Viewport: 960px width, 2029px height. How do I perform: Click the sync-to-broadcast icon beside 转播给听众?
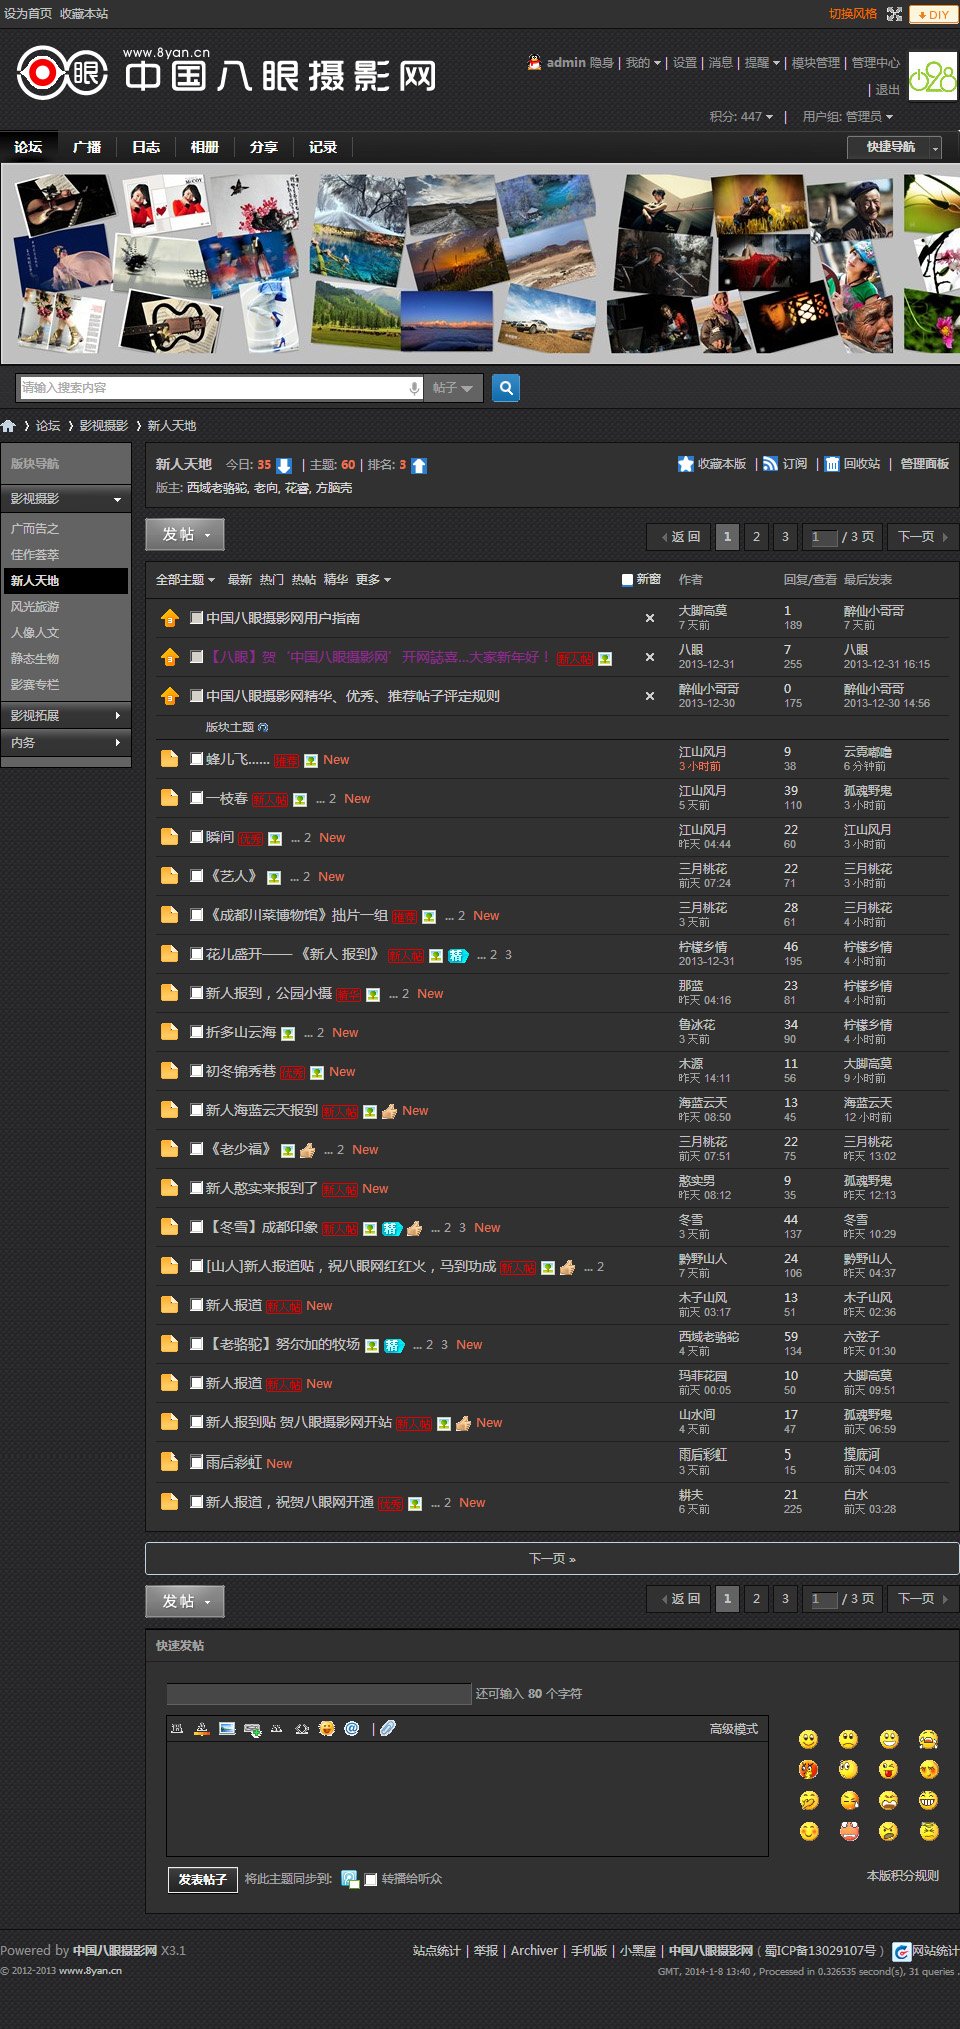pyautogui.click(x=350, y=1879)
